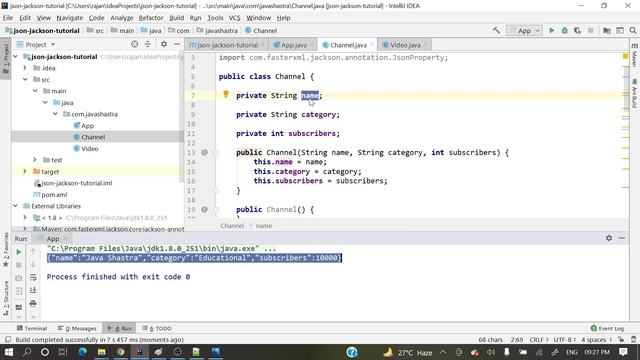
Task: Collapse com.javashastra package
Action: 55,114
